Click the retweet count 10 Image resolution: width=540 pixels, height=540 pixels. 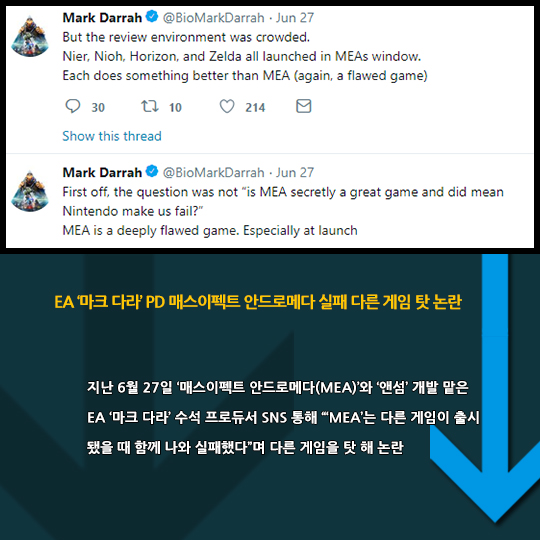pyautogui.click(x=175, y=107)
